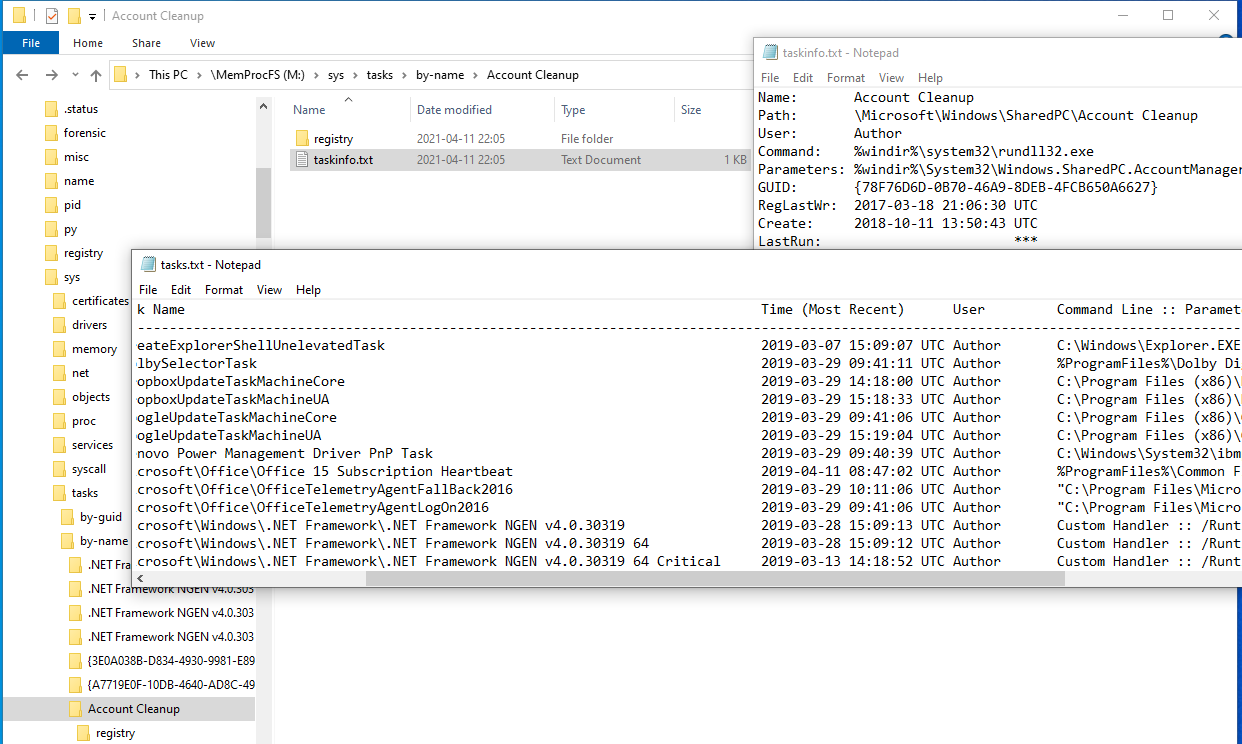Open View menu in tasks.txt Notepad

coord(269,289)
